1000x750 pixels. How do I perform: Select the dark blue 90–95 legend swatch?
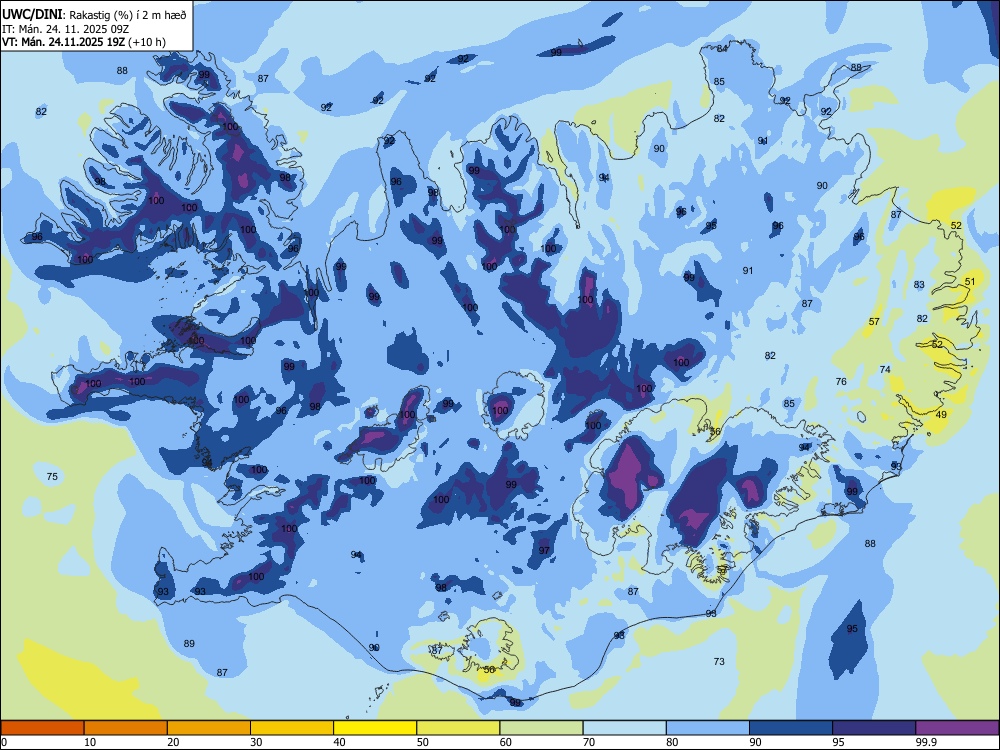[x=791, y=728]
